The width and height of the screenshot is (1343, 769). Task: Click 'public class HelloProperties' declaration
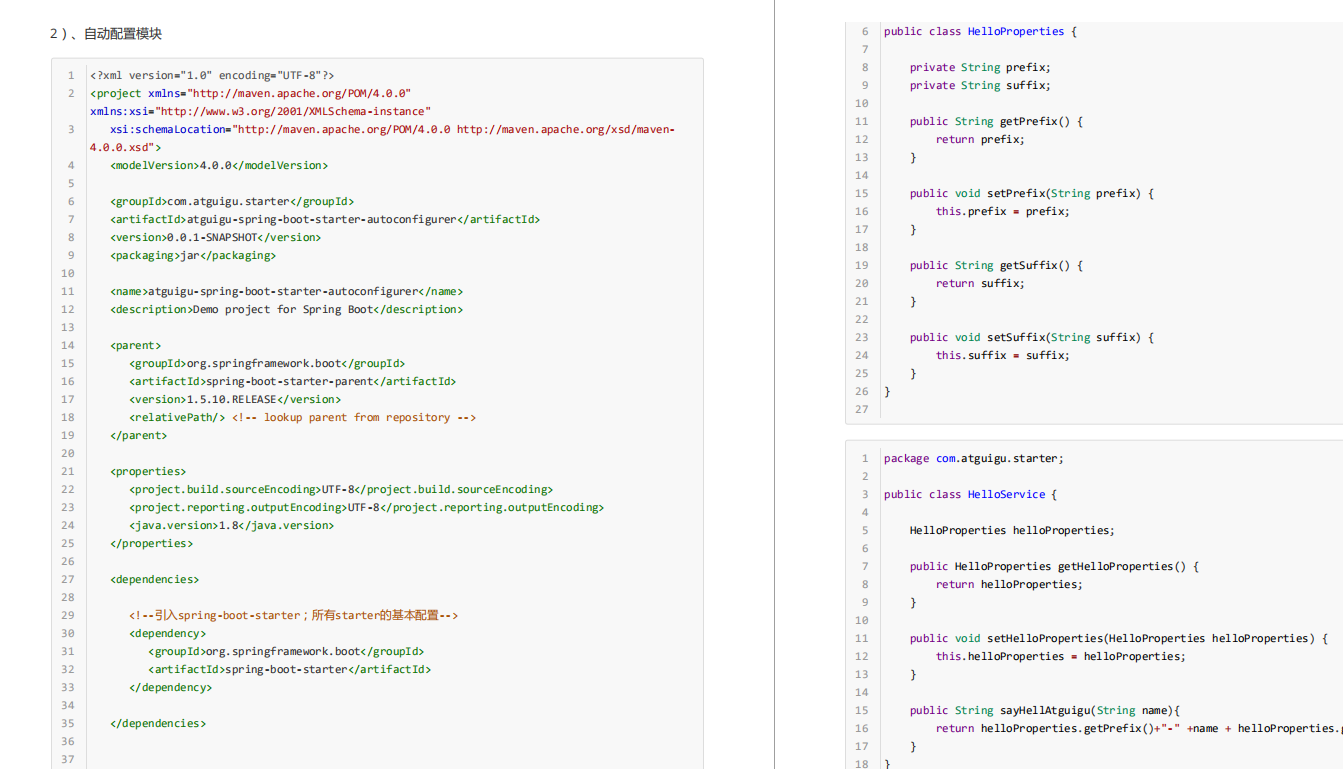click(980, 32)
